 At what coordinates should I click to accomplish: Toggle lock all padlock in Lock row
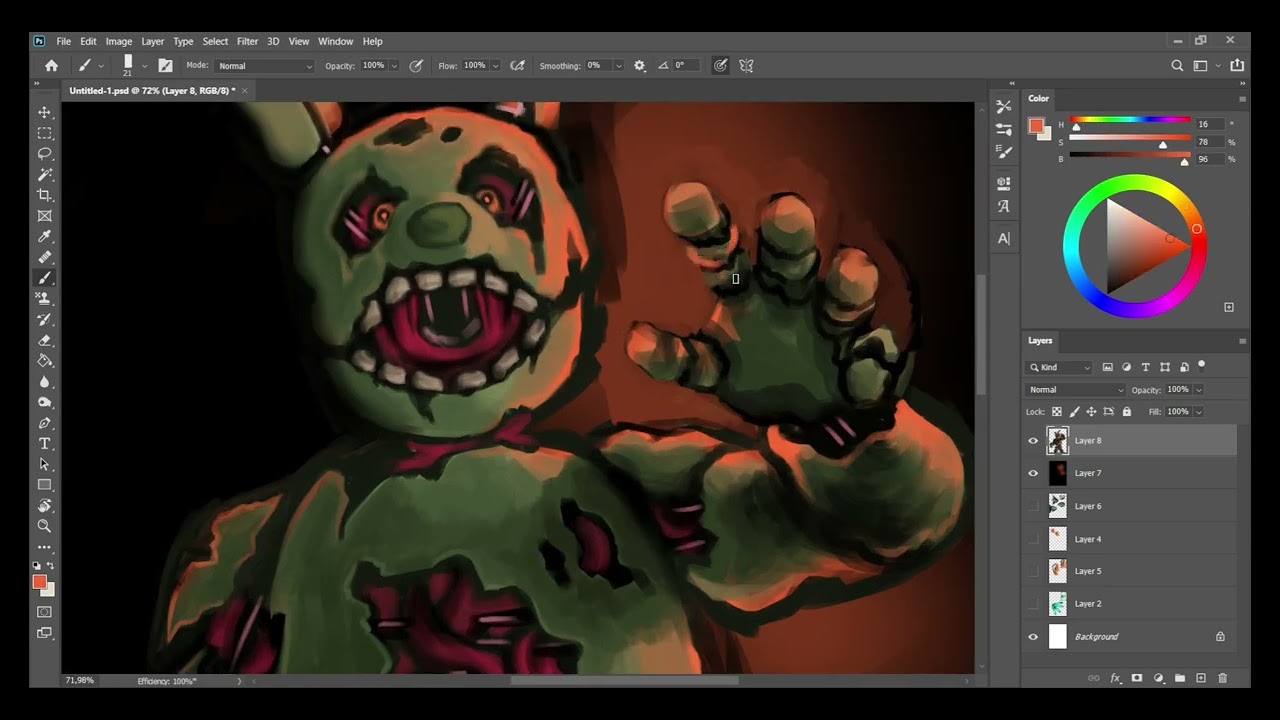point(1127,412)
